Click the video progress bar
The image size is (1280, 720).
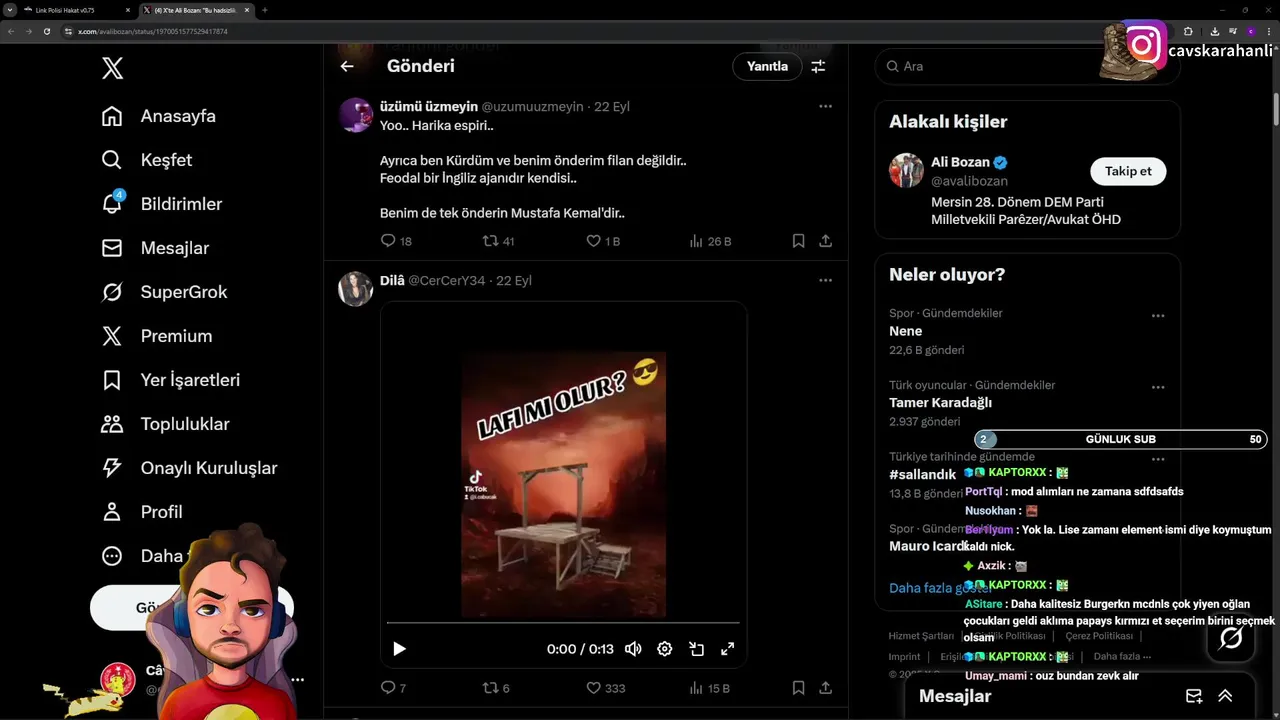(x=563, y=623)
